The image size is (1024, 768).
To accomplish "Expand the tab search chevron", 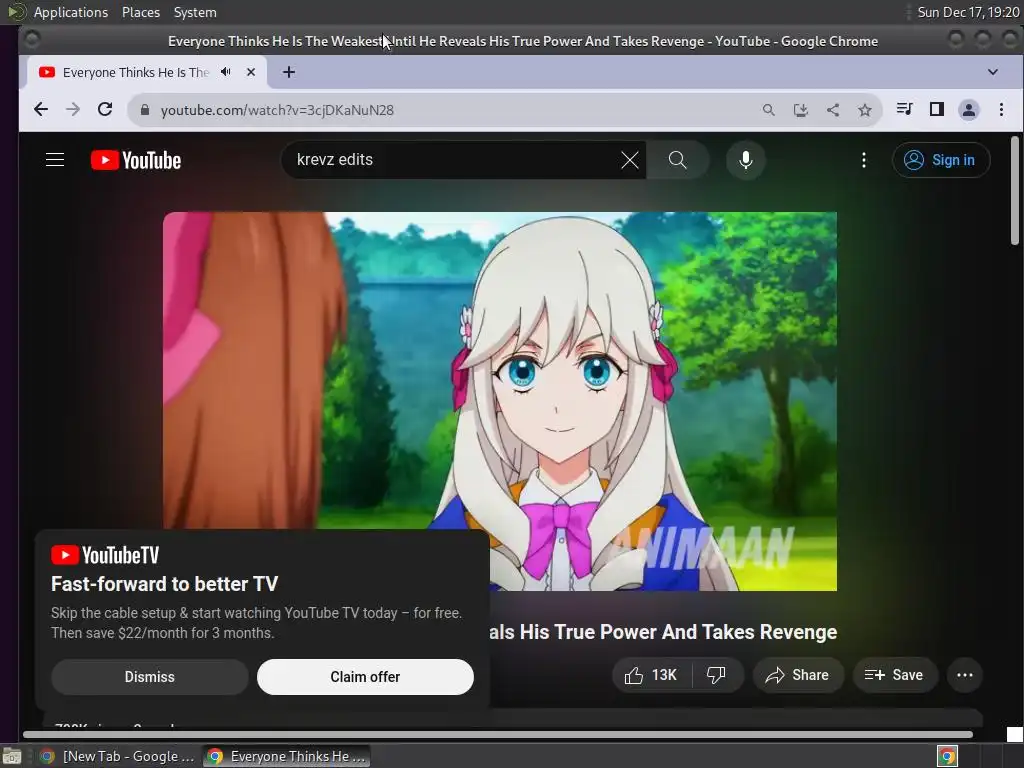I will tap(993, 72).
